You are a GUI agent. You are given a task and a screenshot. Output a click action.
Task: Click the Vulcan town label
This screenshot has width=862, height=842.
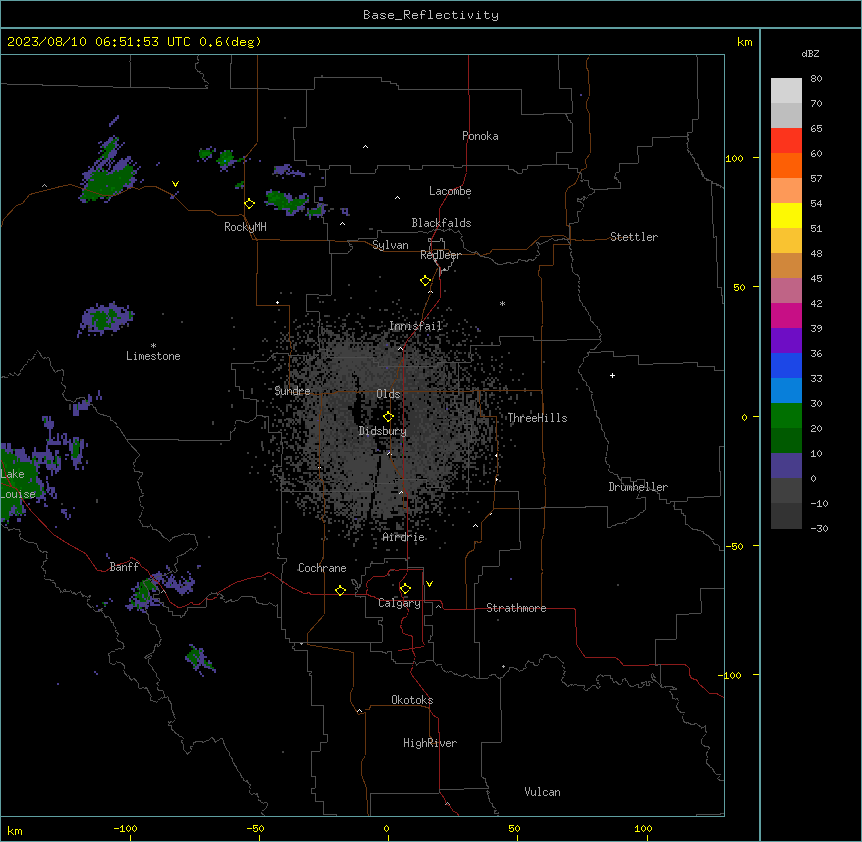[542, 792]
